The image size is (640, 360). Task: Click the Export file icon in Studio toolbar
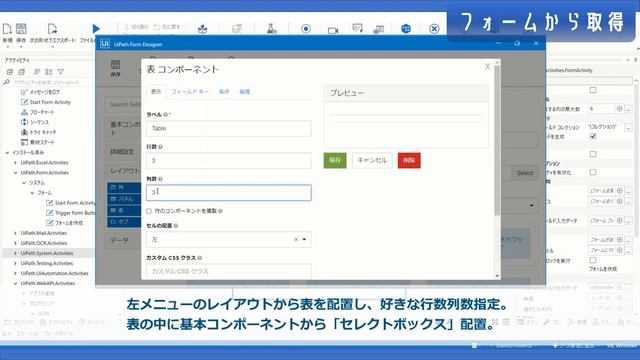(52, 29)
